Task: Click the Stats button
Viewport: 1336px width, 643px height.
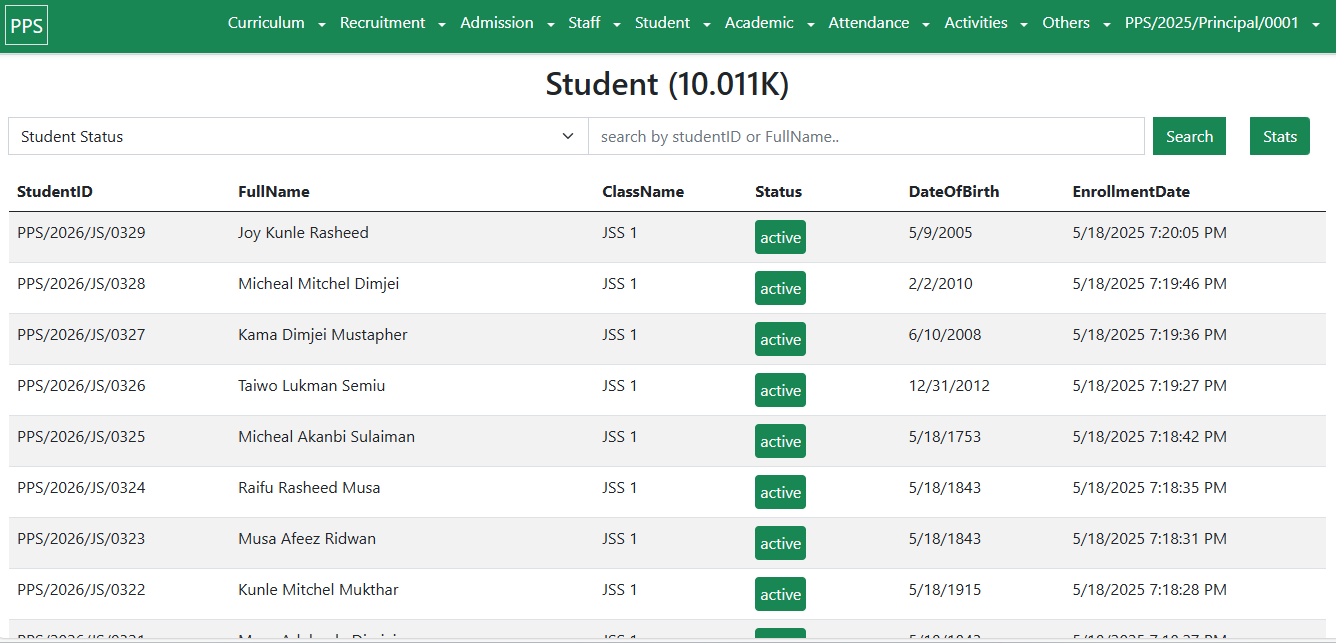Action: coord(1279,137)
